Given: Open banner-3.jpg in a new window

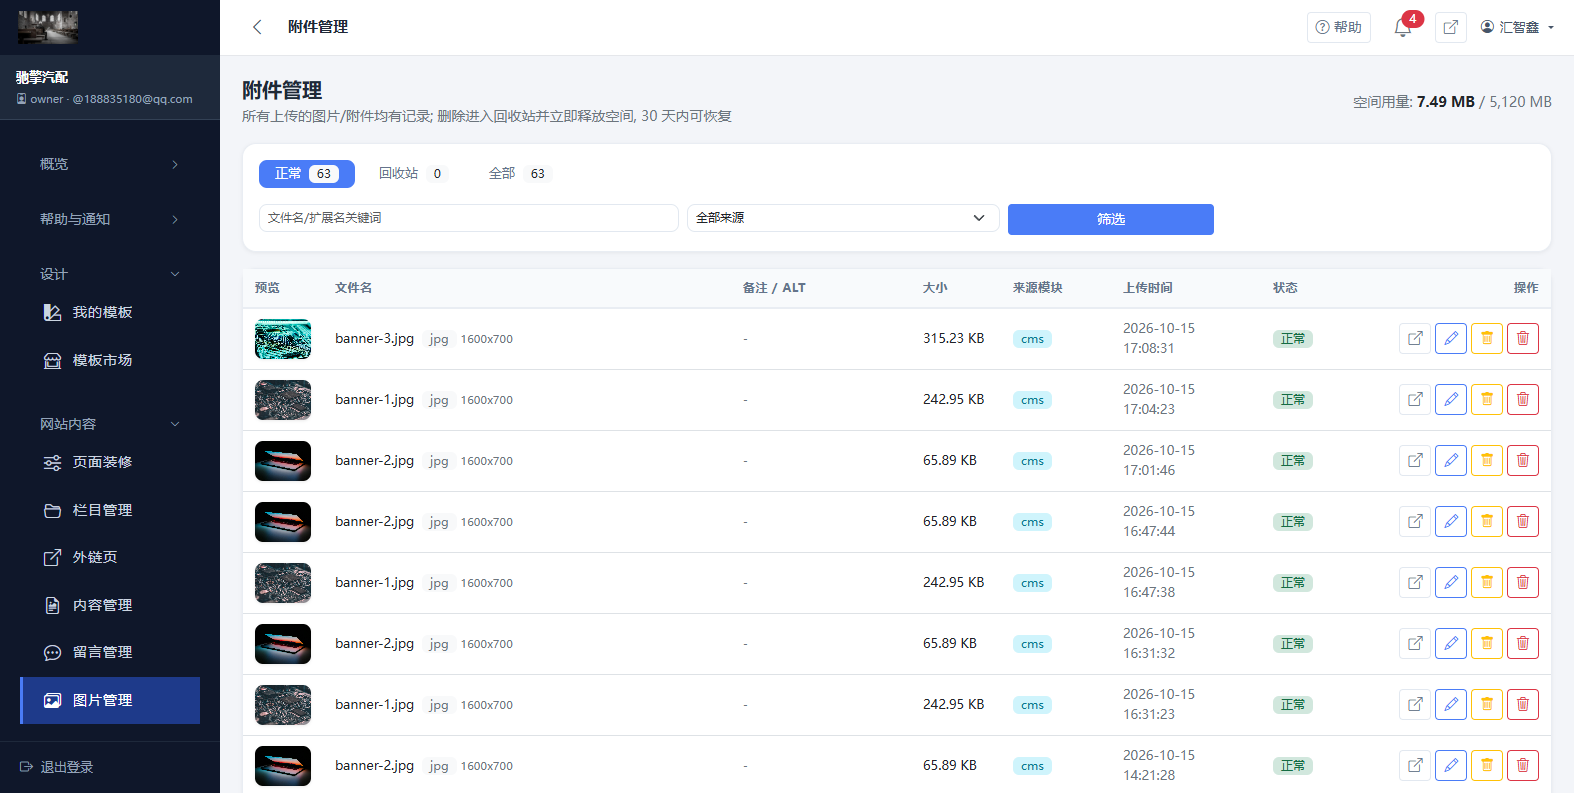Looking at the screenshot, I should coord(1415,339).
